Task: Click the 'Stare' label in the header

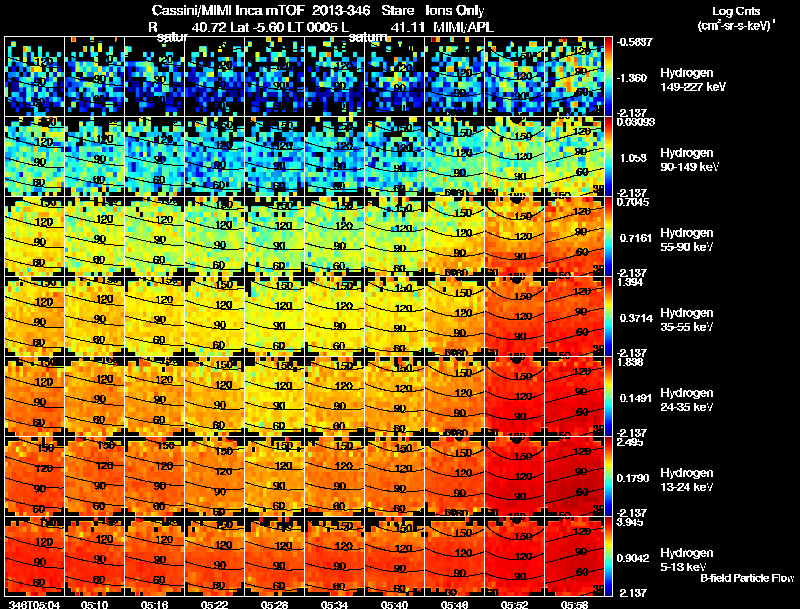Action: 397,10
